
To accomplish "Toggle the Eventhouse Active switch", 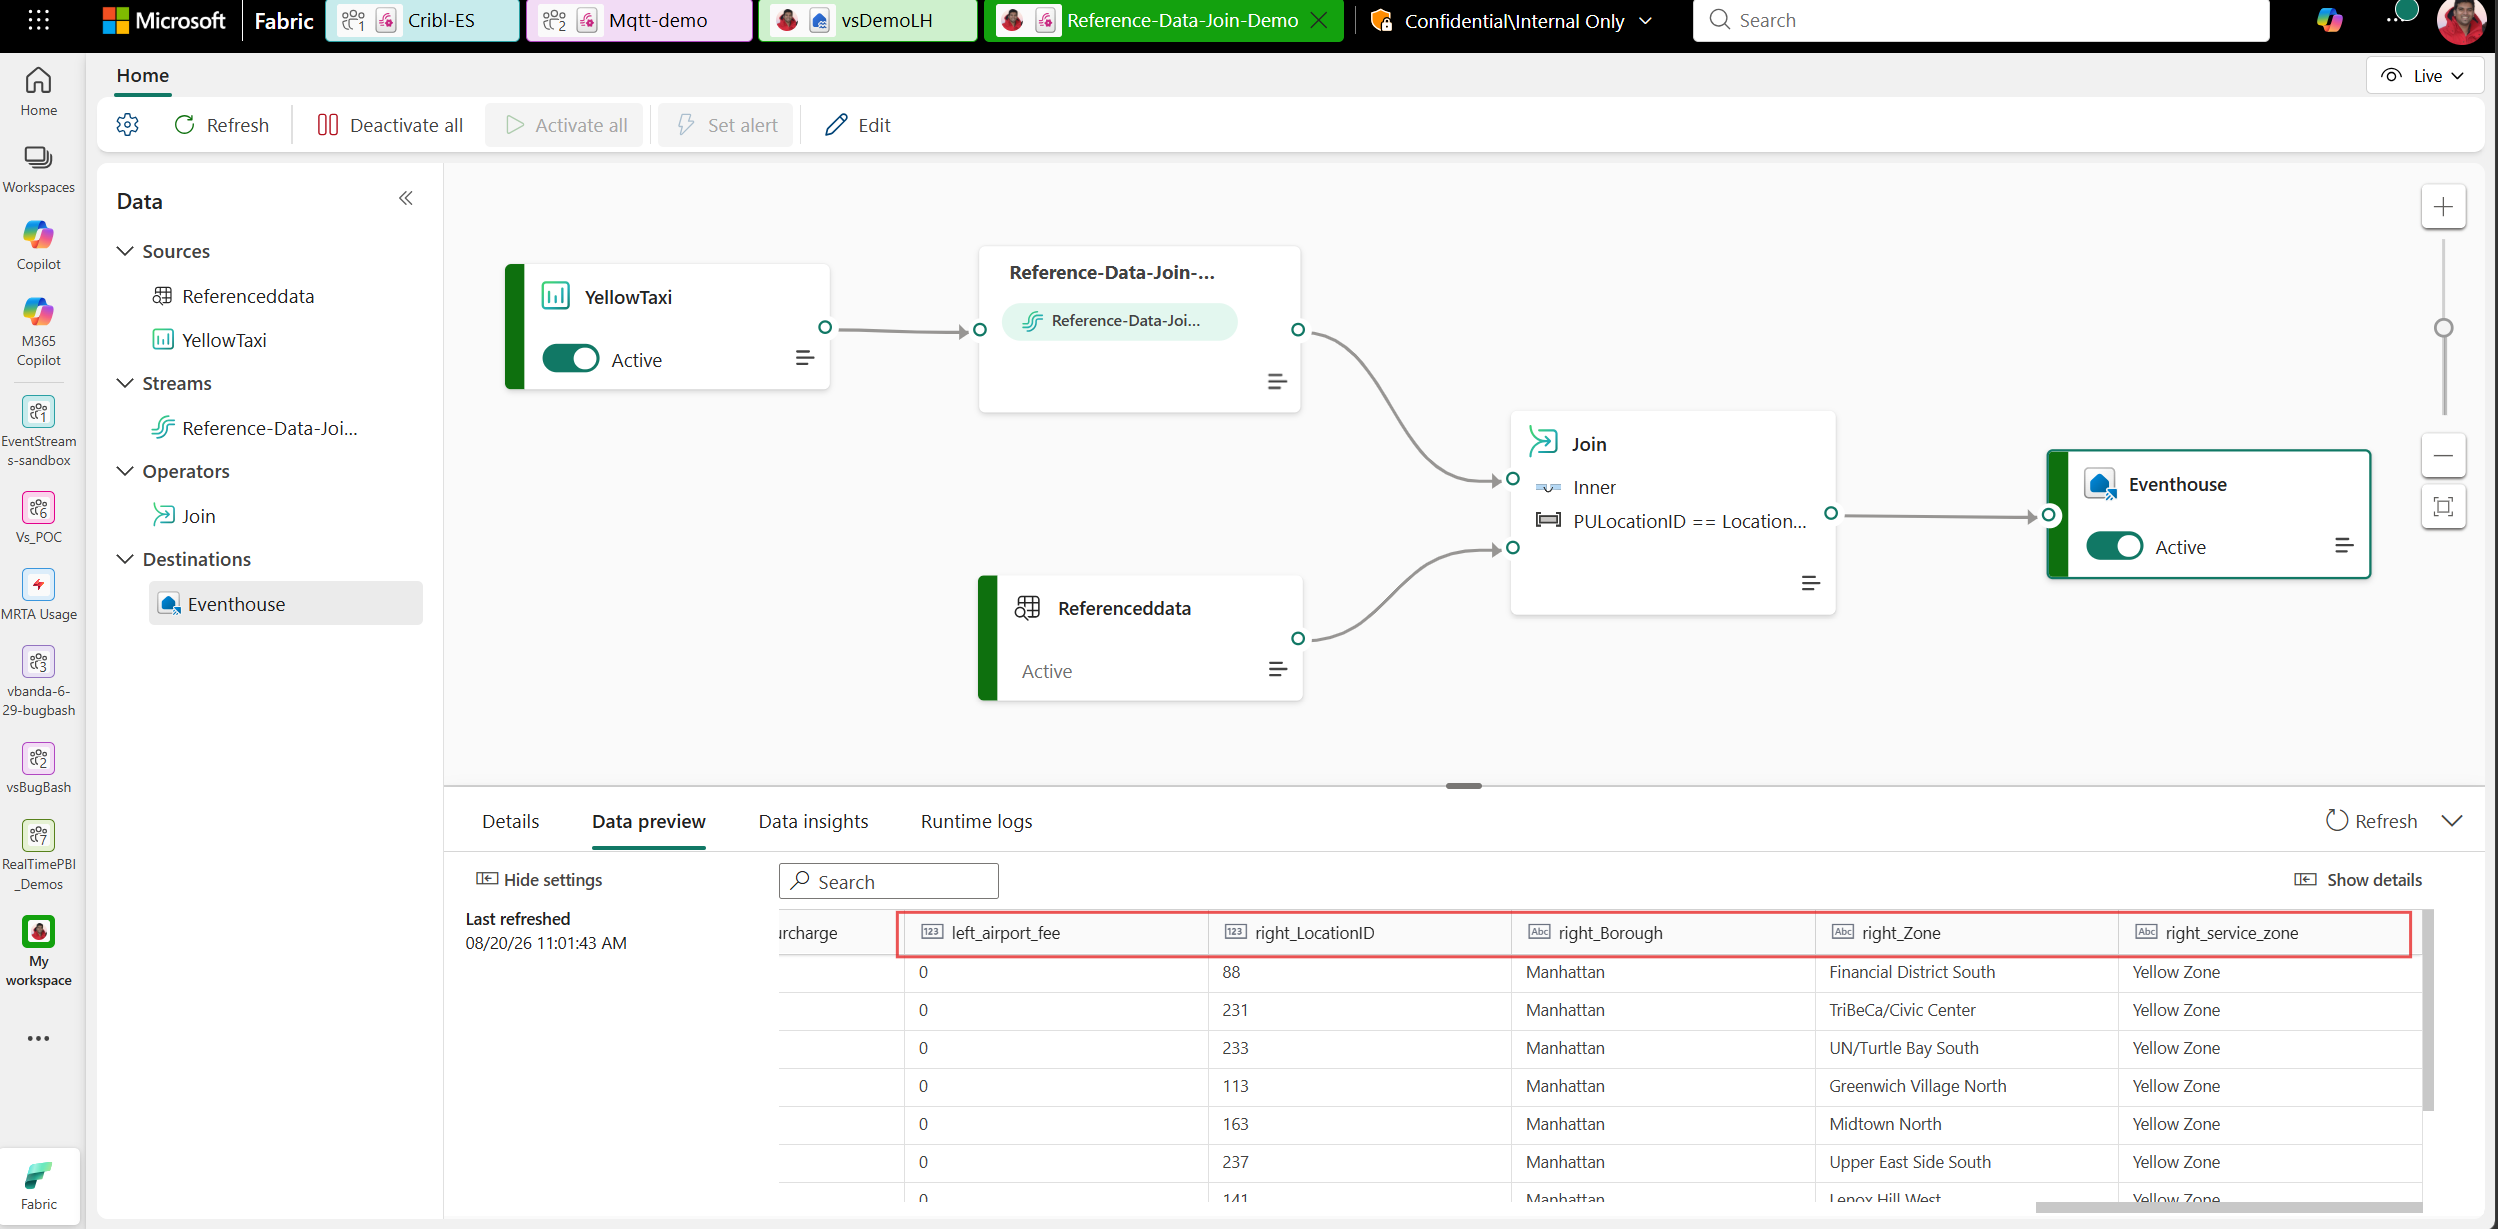I will (x=2114, y=546).
